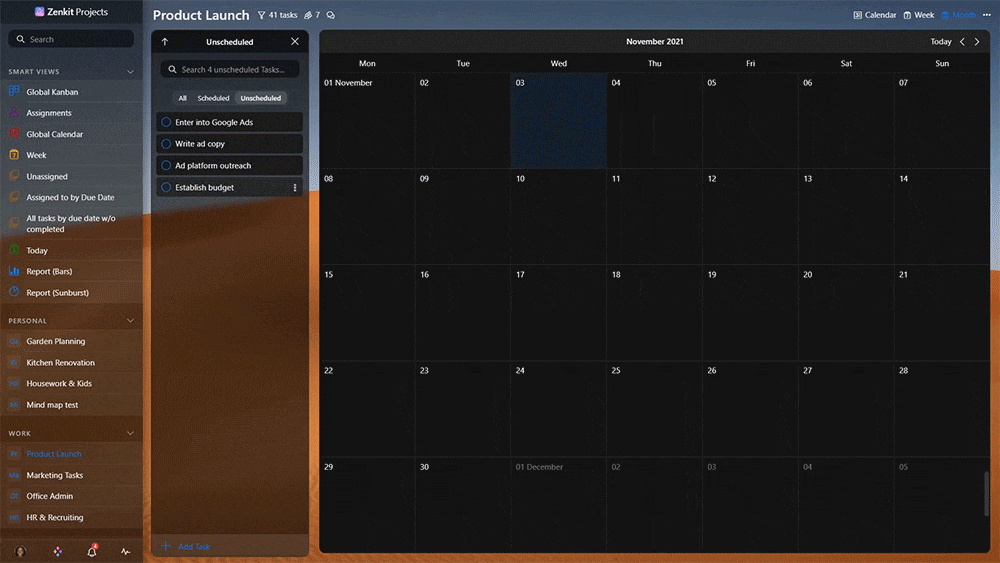This screenshot has height=563, width=1000.
Task: Mark Ad platform outreach complete
Action: point(166,165)
